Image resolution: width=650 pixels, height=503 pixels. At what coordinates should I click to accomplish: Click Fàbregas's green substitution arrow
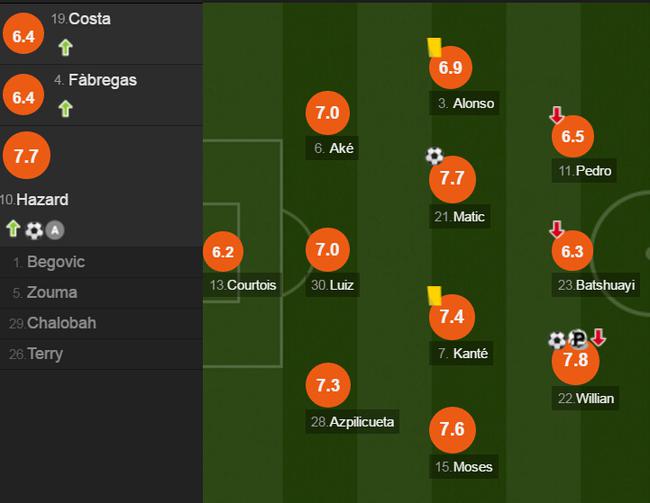(65, 109)
